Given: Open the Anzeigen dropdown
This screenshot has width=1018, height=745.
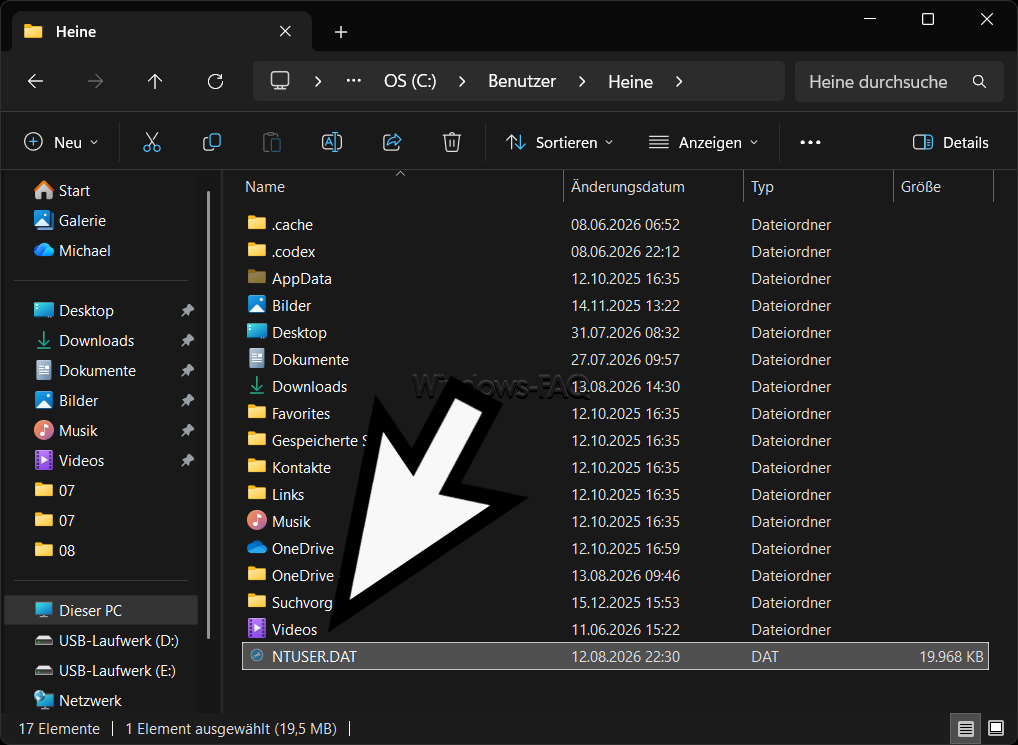Looking at the screenshot, I should point(704,142).
